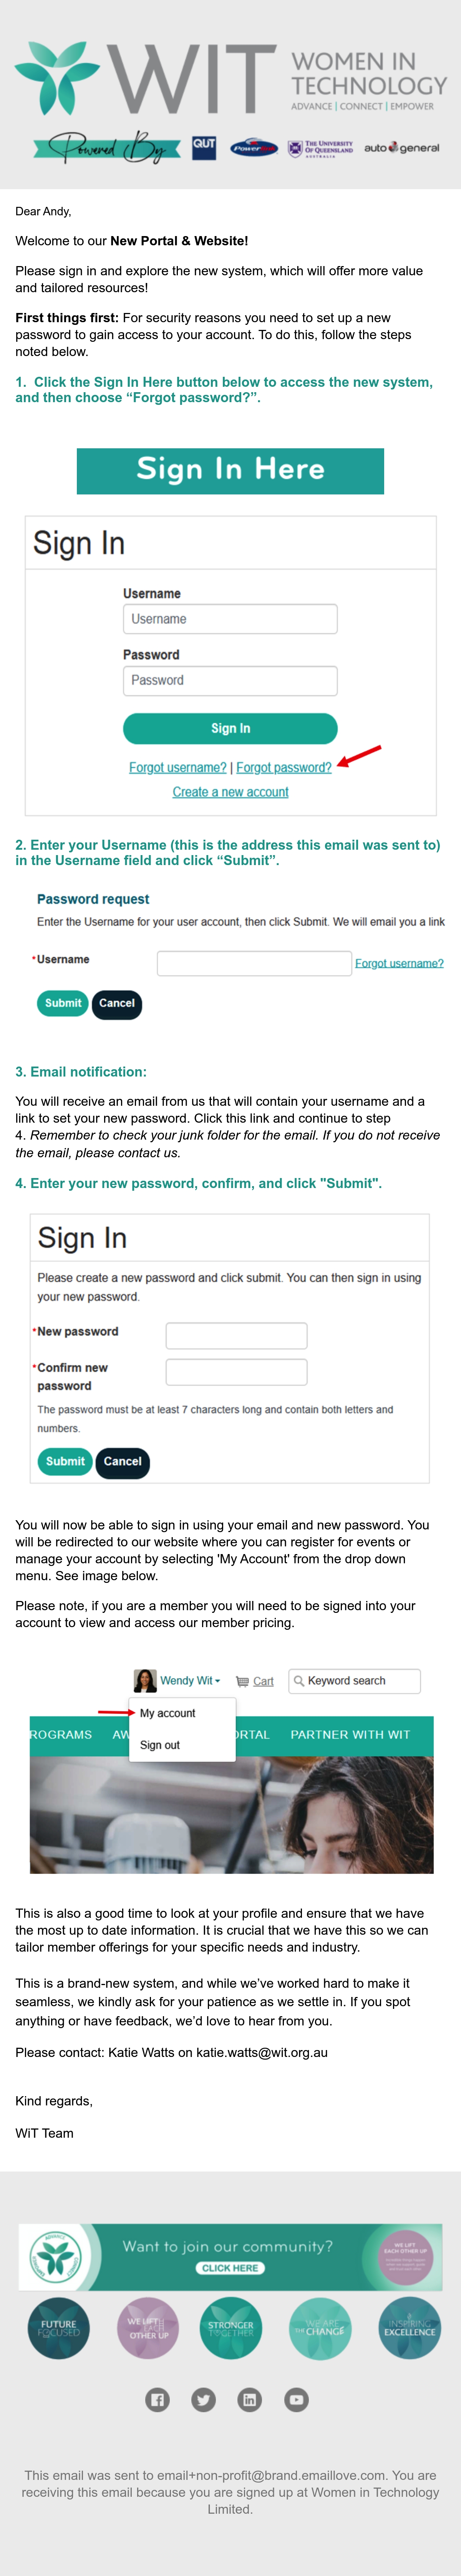
Task: Click the Future Focused circle badge
Action: tap(58, 2328)
